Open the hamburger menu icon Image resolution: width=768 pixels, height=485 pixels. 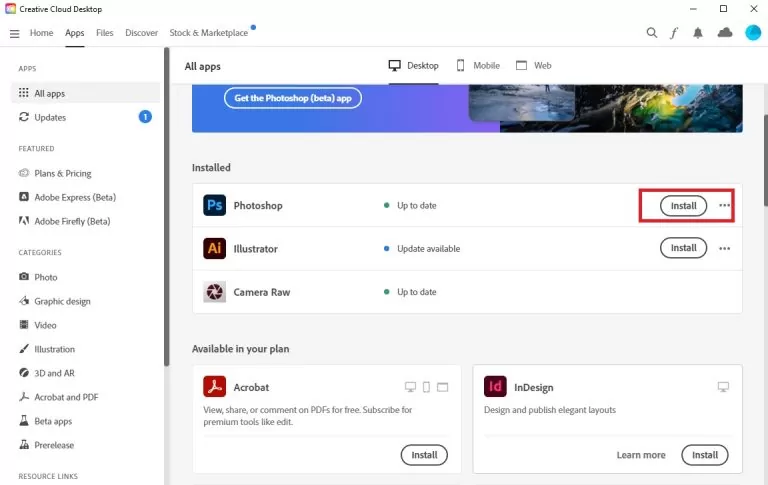(x=14, y=33)
